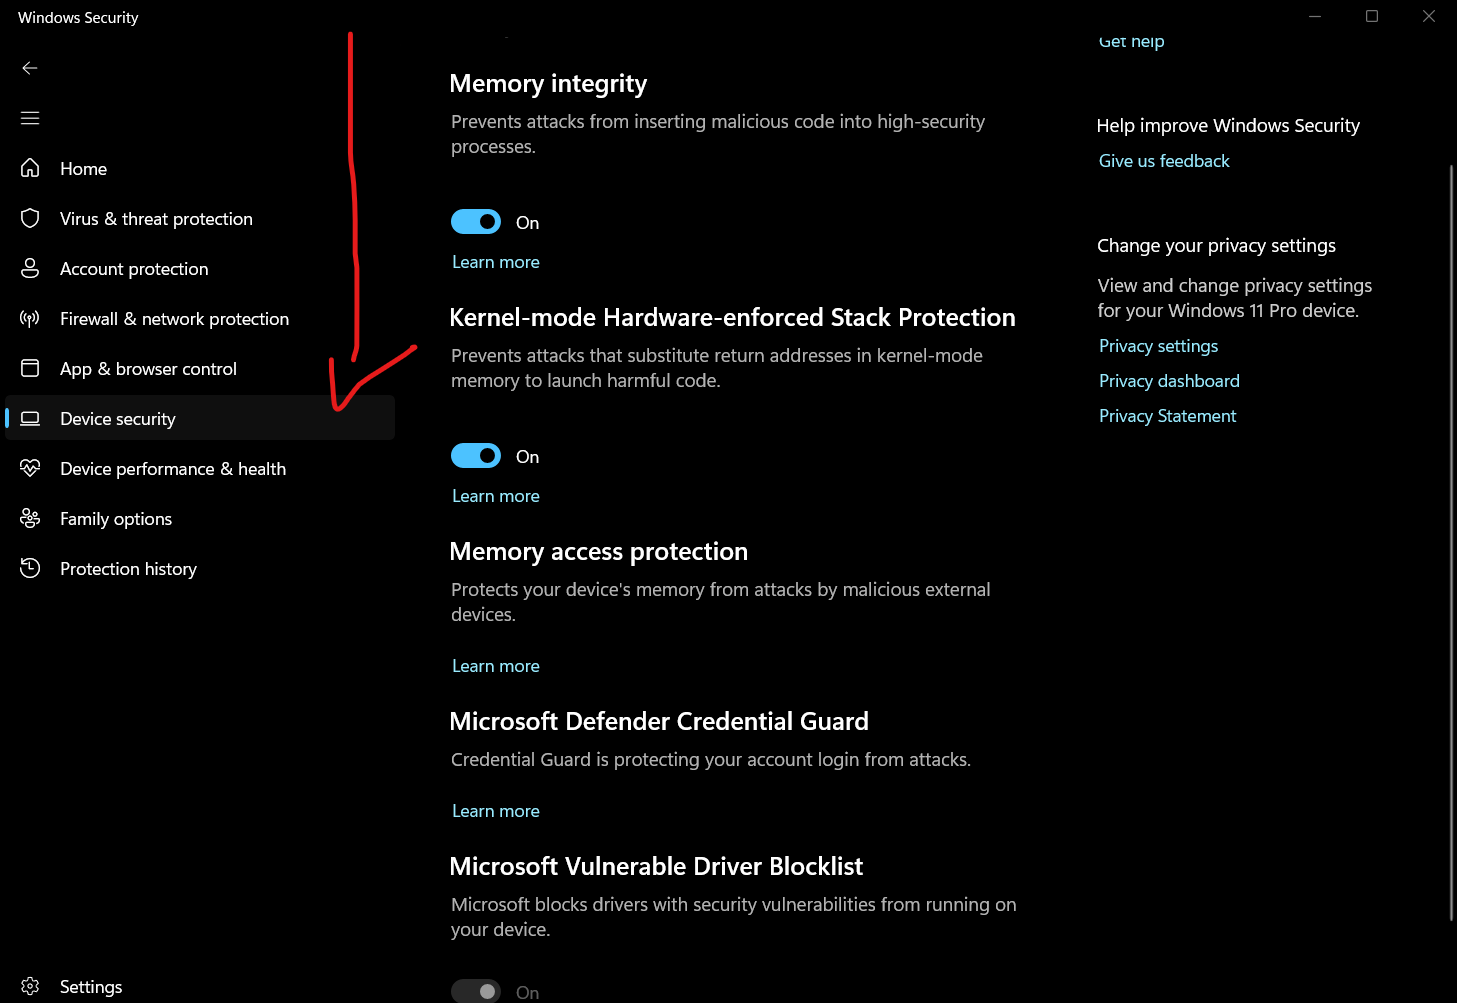Click the Device performance heart icon

(30, 468)
